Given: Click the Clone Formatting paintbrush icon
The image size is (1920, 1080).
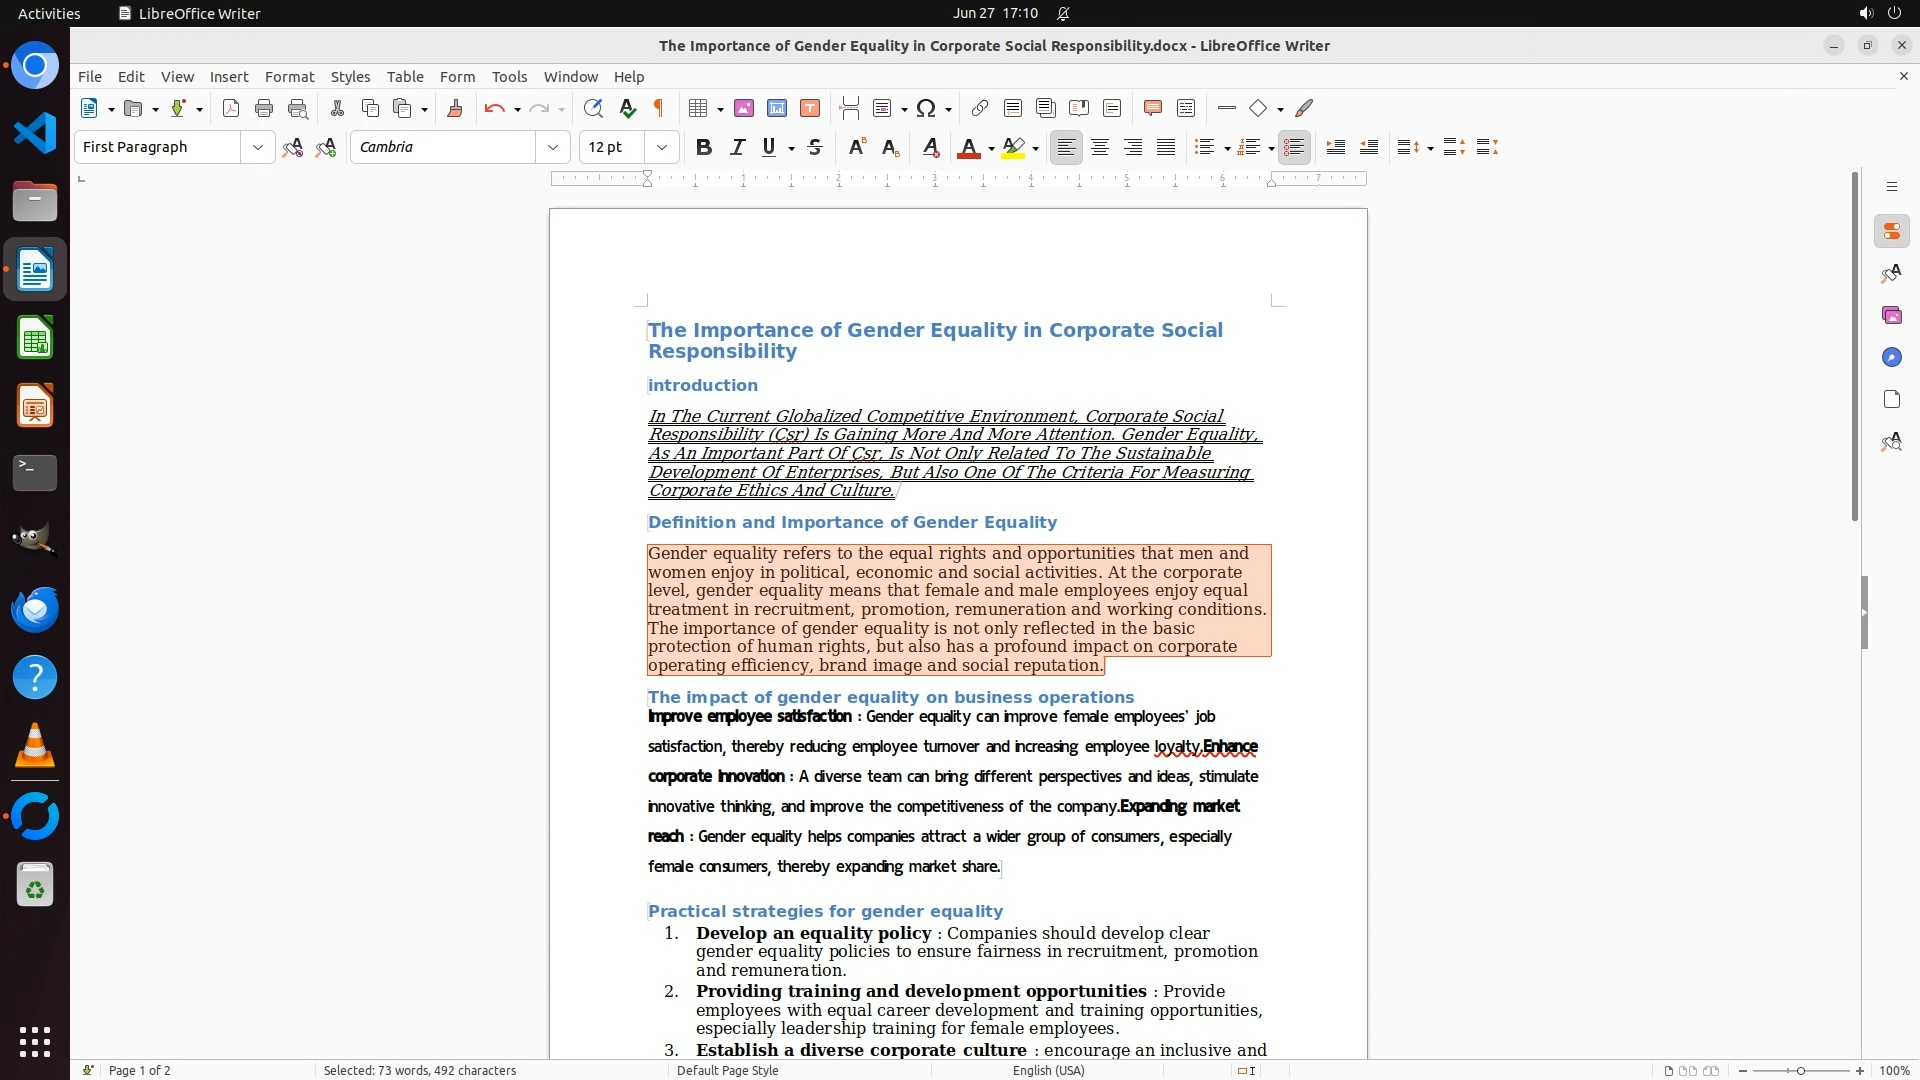Looking at the screenshot, I should 455,108.
